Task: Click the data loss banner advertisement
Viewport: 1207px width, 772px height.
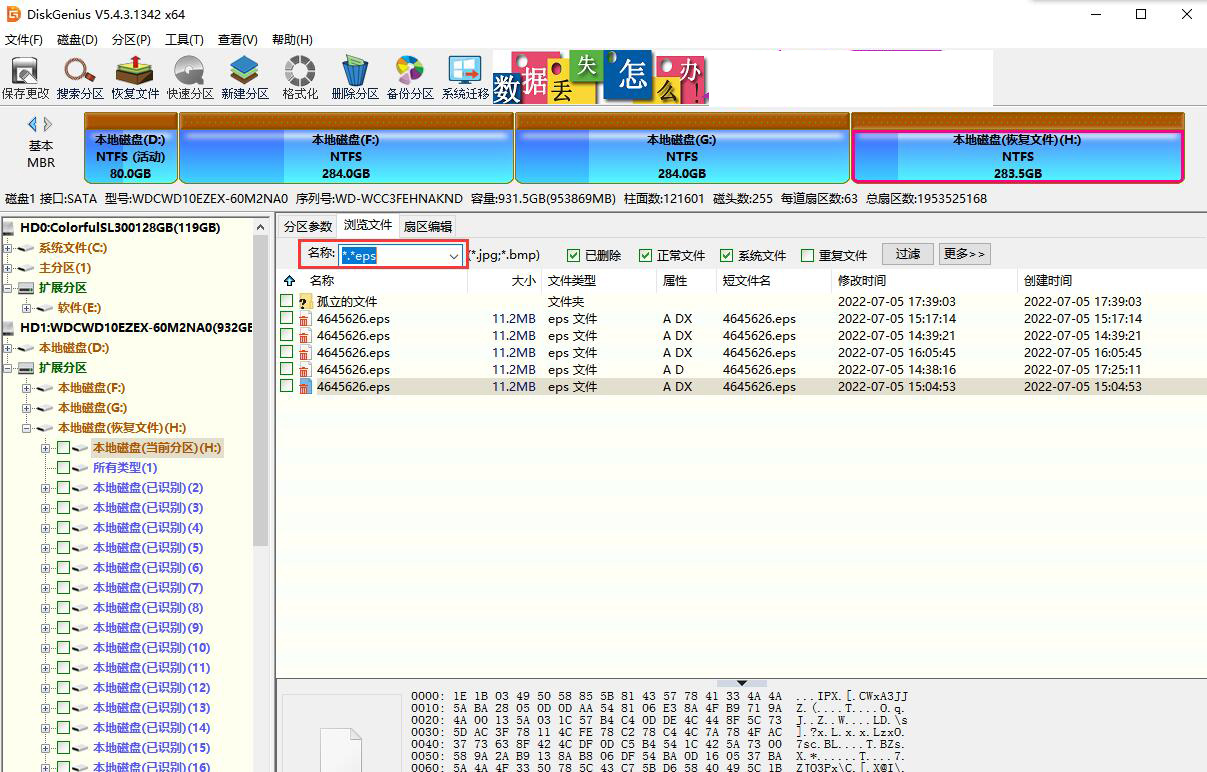Action: (x=600, y=78)
